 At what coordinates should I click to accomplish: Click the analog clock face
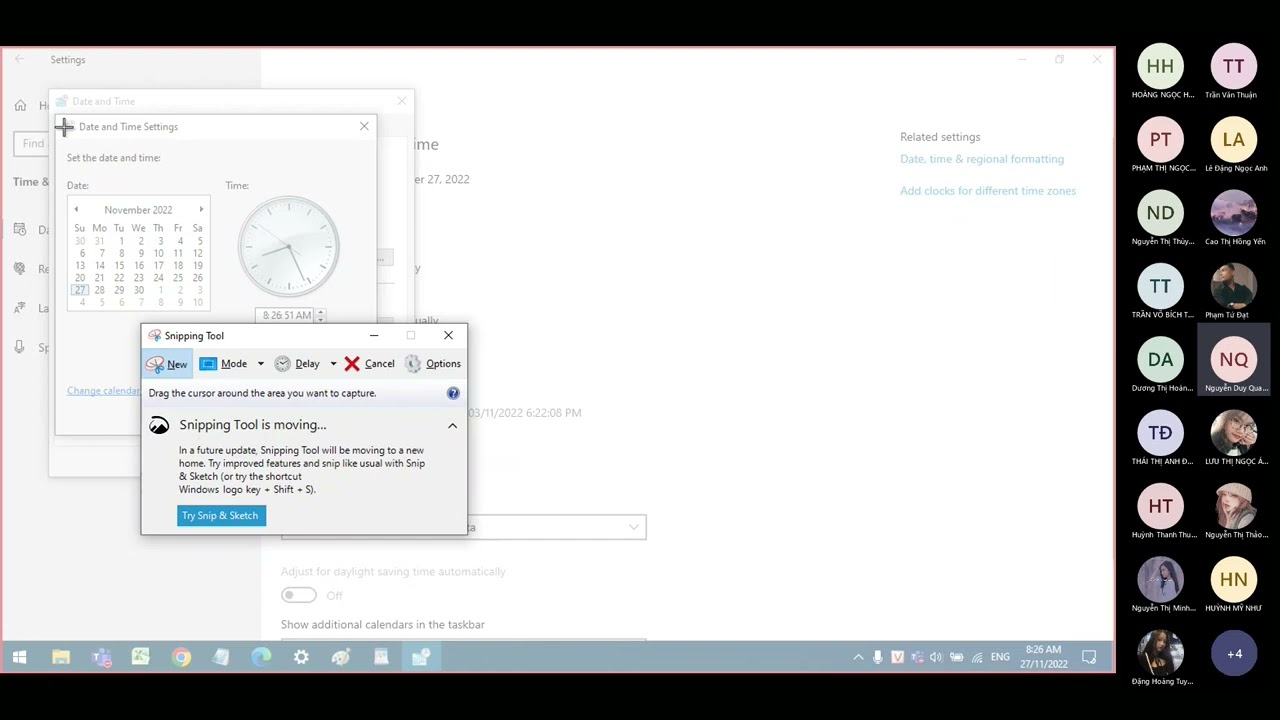coord(289,246)
